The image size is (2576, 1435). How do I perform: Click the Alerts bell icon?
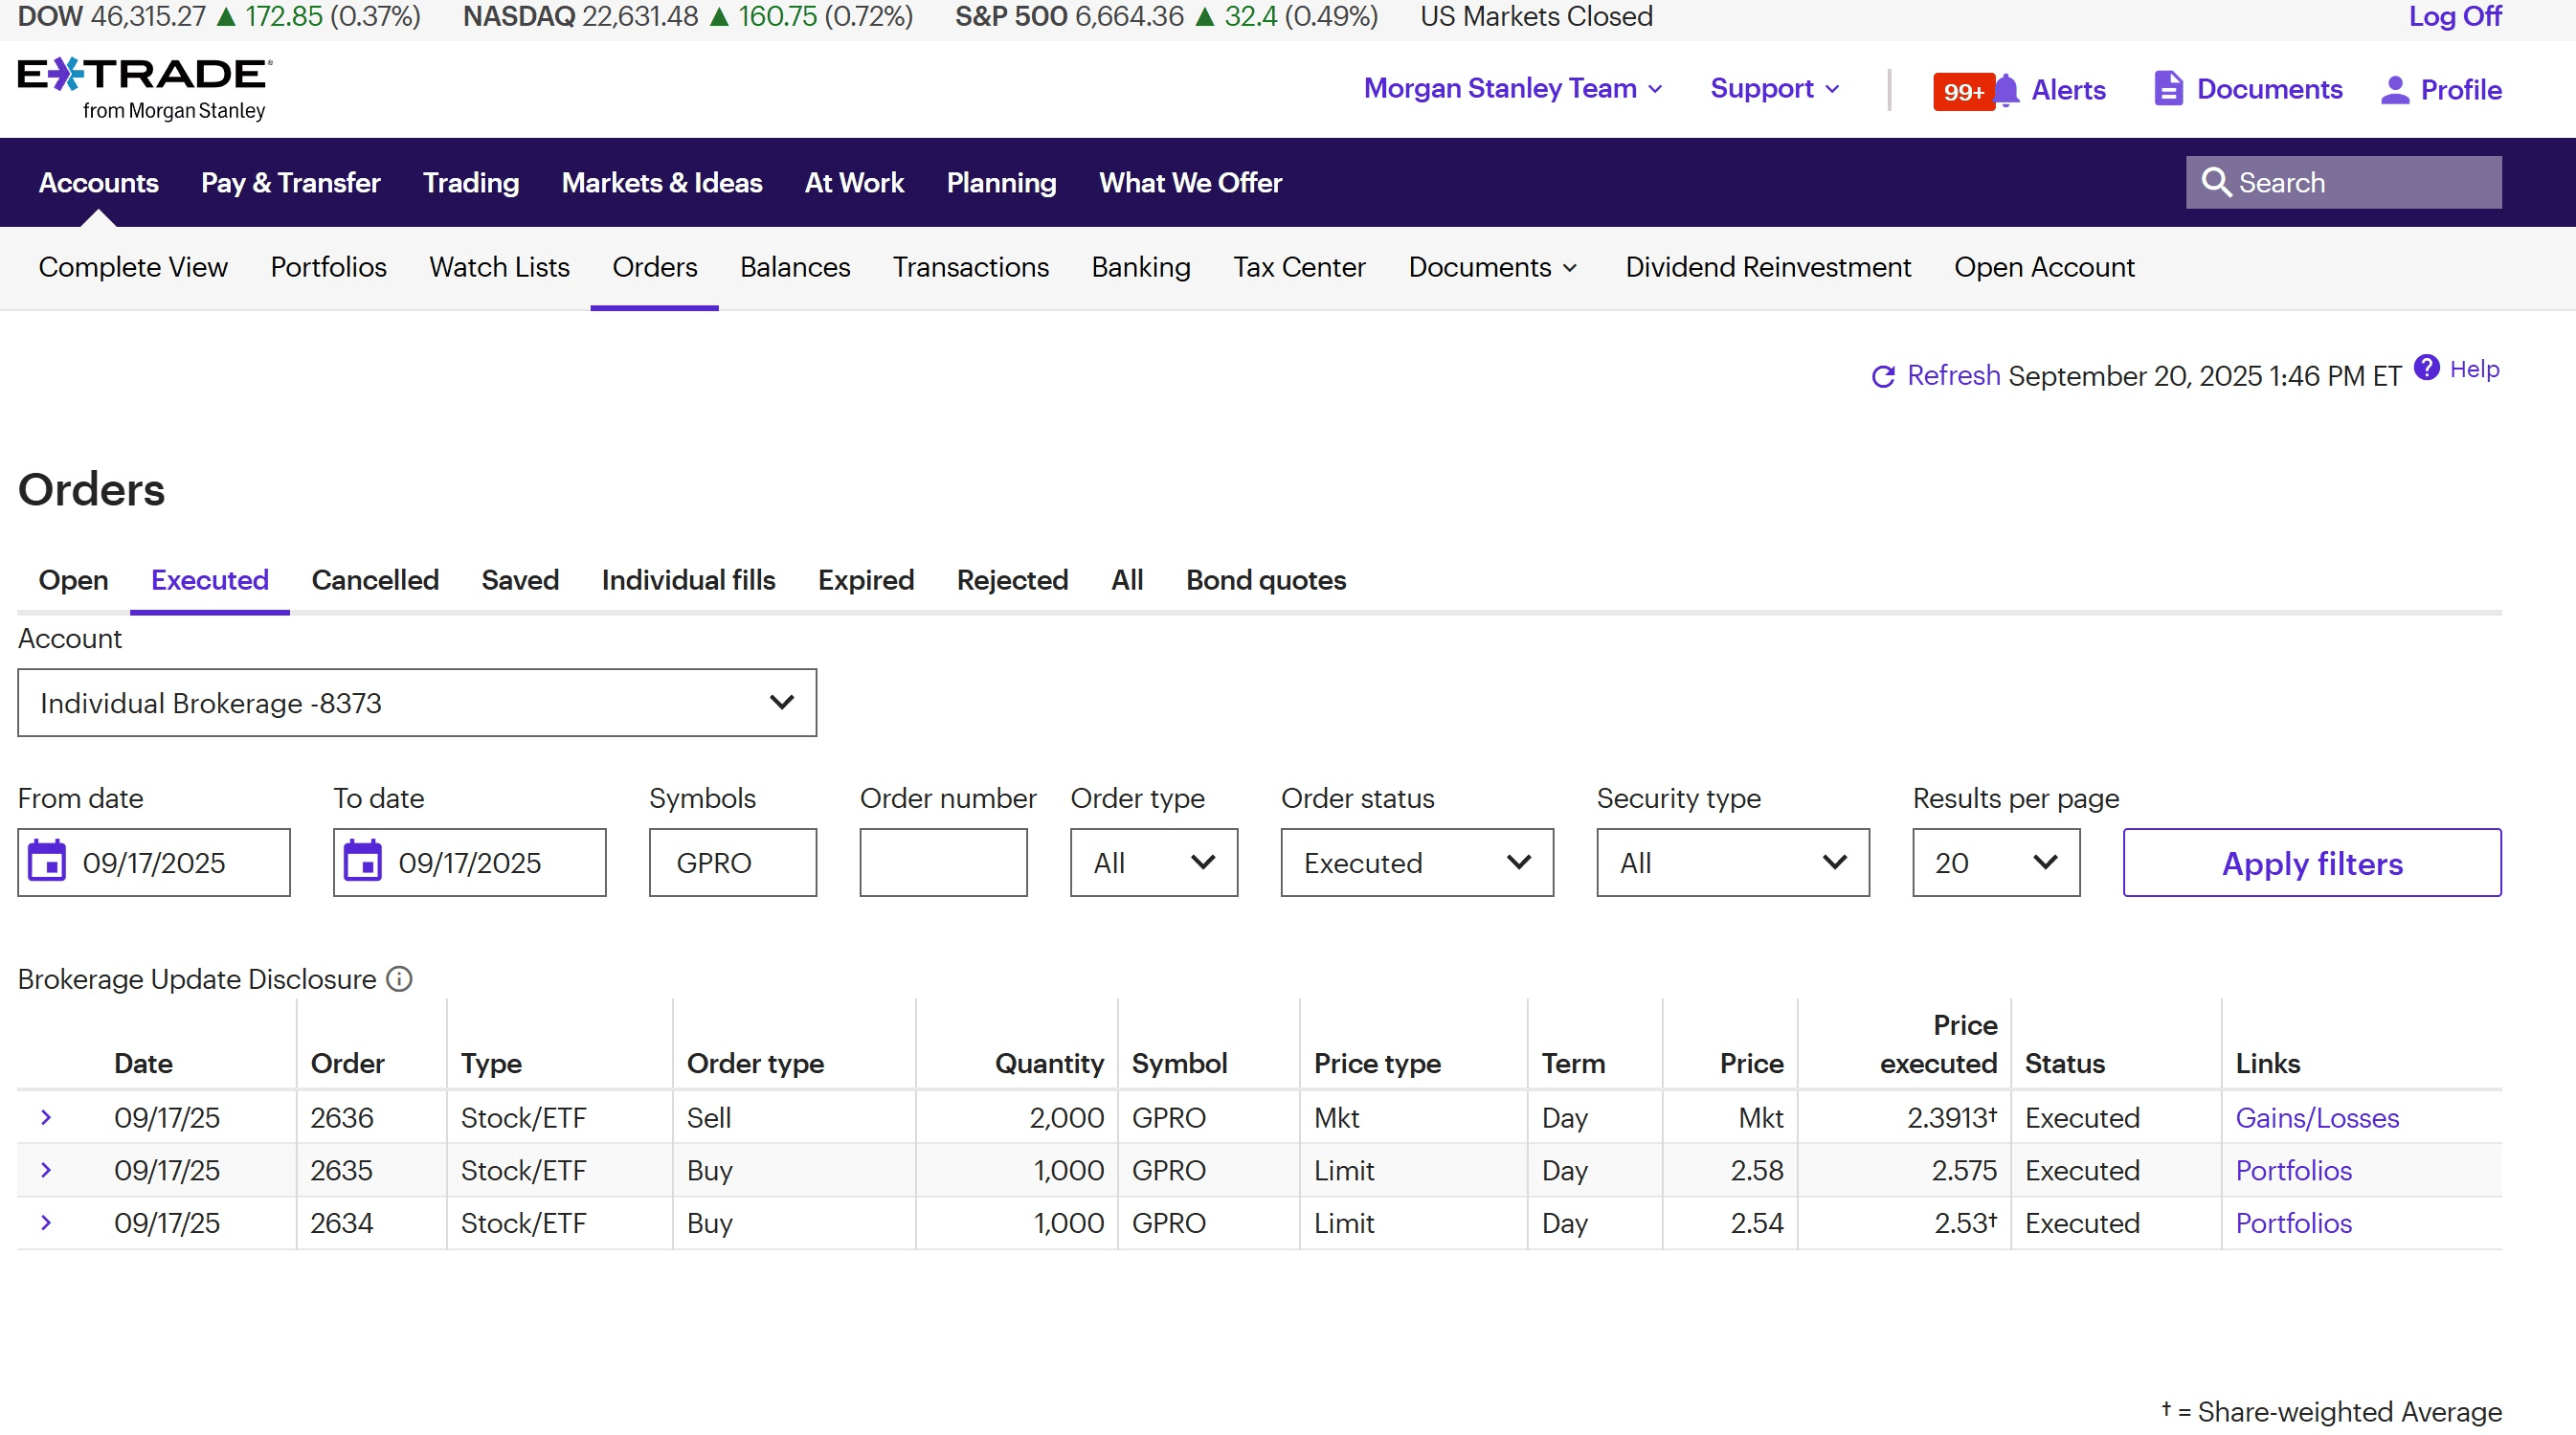(2006, 90)
